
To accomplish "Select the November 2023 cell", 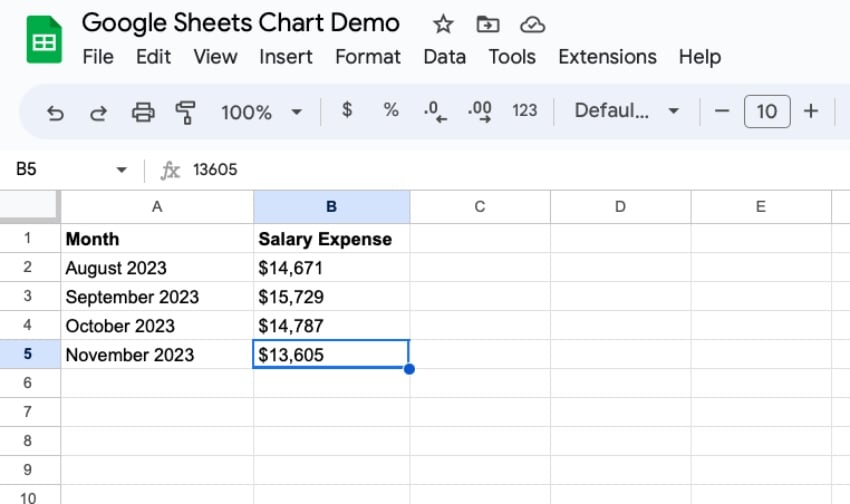I will click(157, 354).
